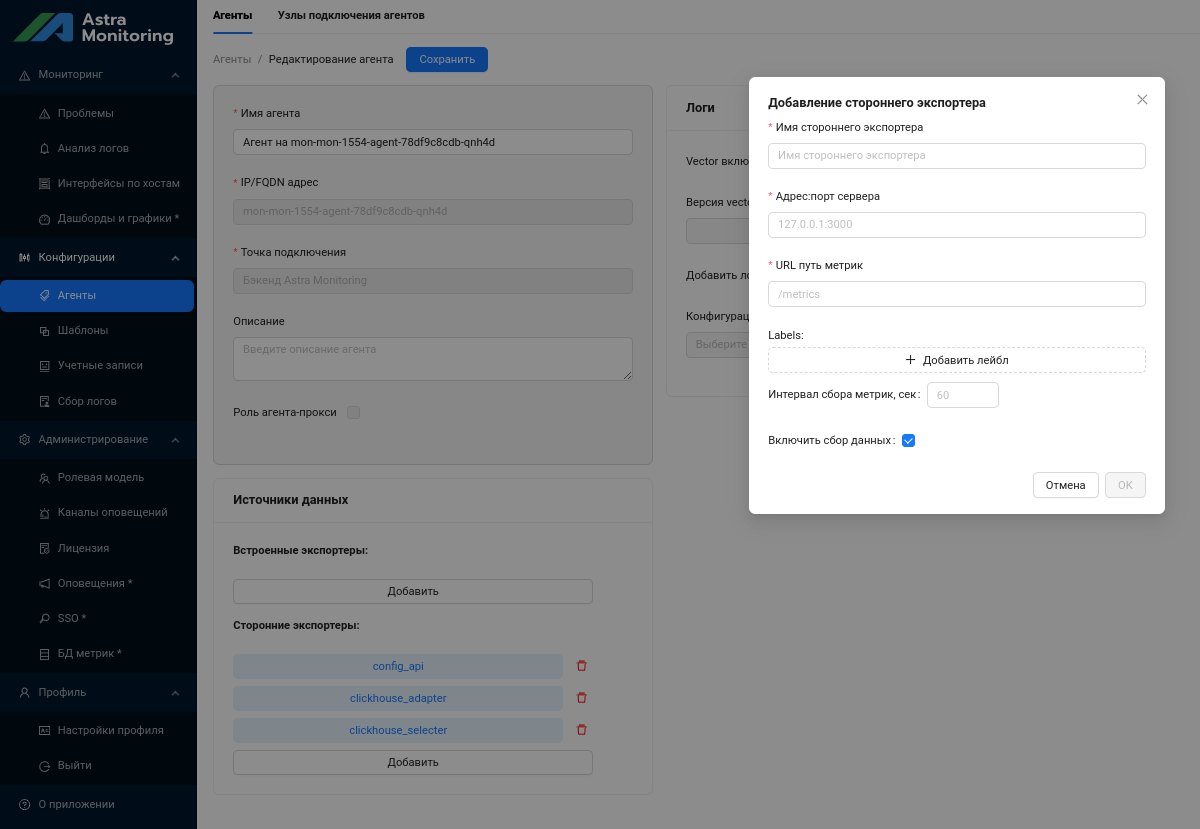Collapse the Мониторинг sidebar section
This screenshot has width=1200, height=829.
[175, 75]
